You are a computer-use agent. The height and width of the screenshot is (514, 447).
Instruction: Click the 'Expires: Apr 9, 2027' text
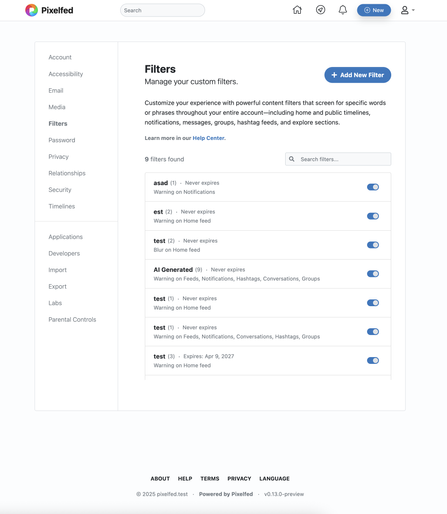[209, 356]
